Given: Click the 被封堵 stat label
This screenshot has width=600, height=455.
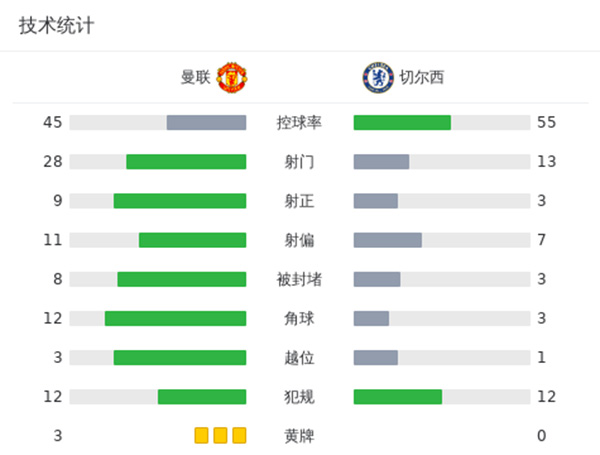Looking at the screenshot, I should click(299, 279).
